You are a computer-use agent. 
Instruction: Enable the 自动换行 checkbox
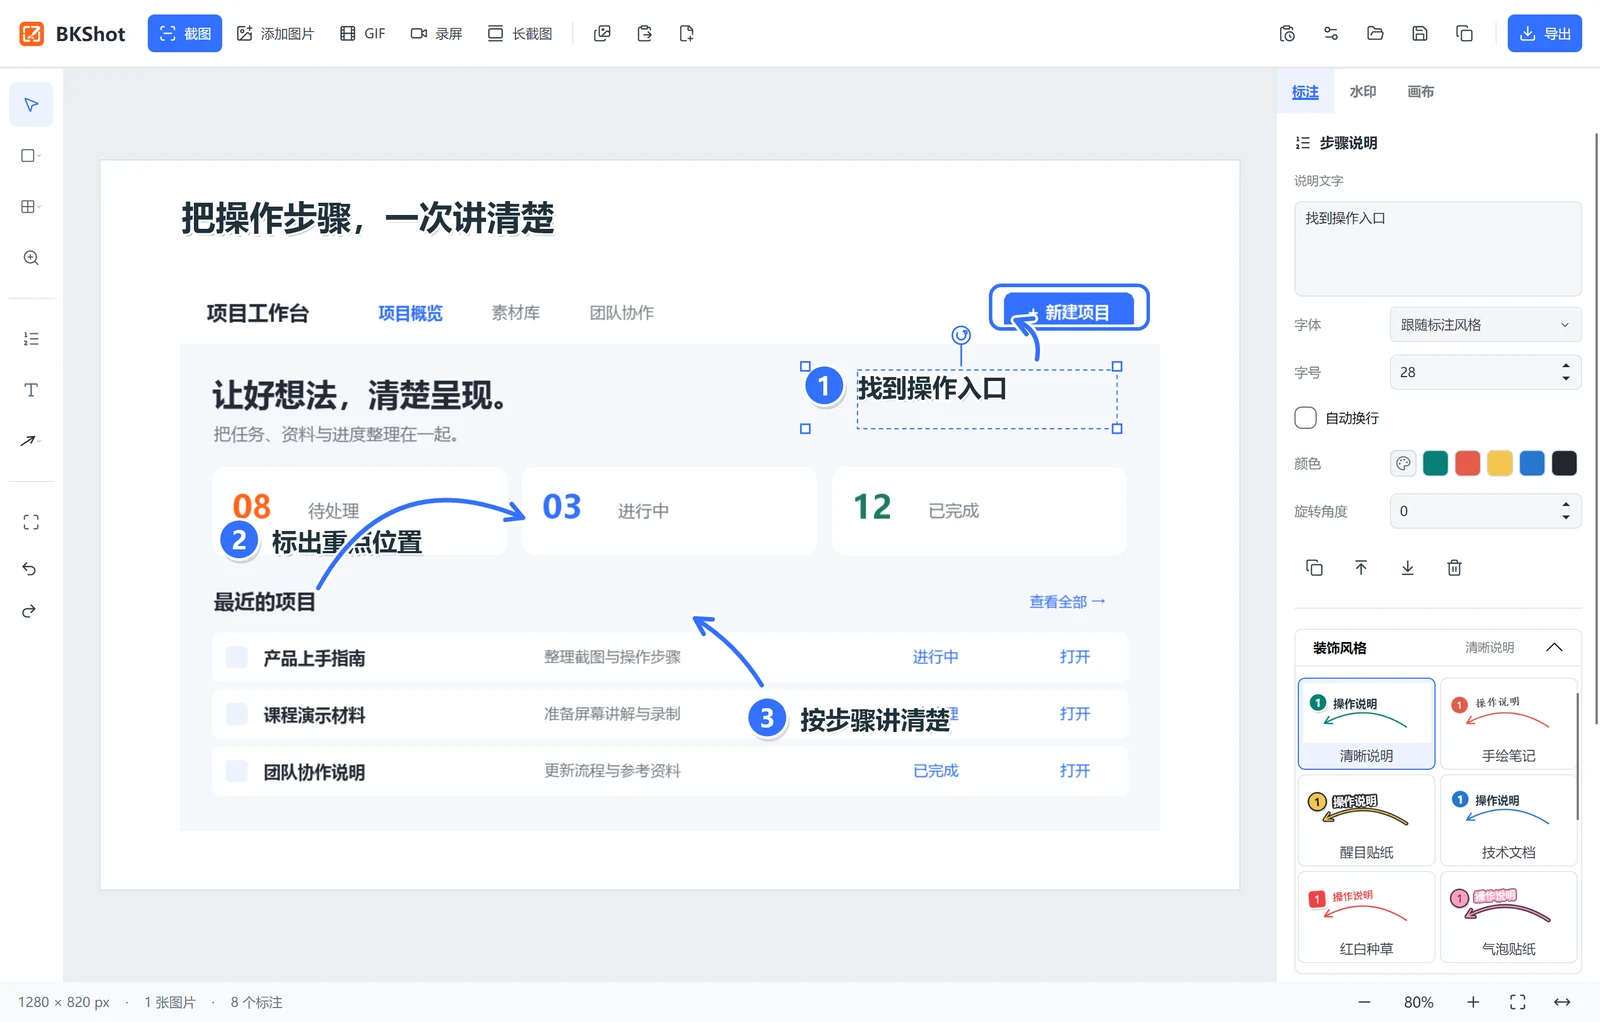point(1305,418)
